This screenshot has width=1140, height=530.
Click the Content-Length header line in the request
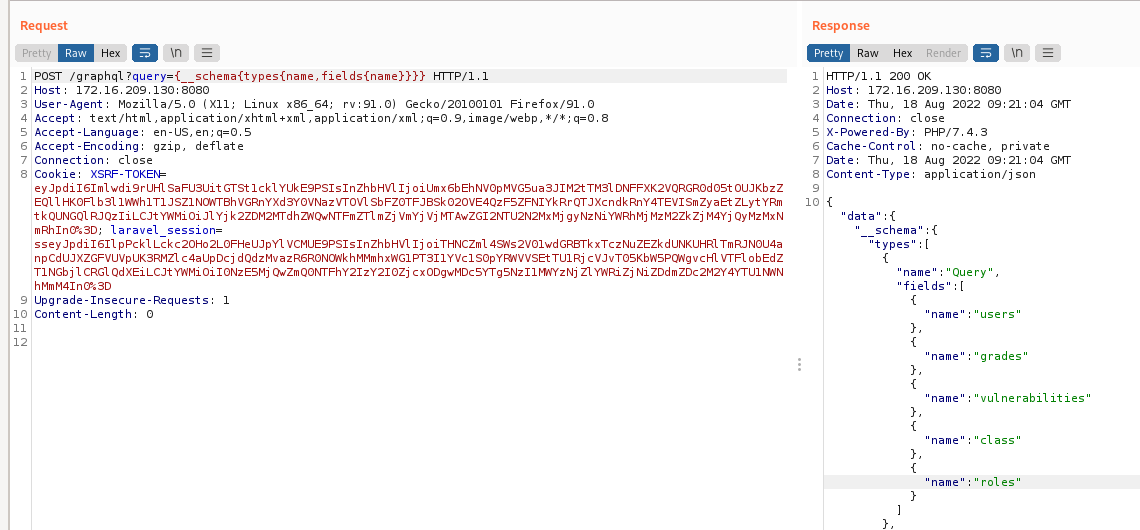pos(93,314)
